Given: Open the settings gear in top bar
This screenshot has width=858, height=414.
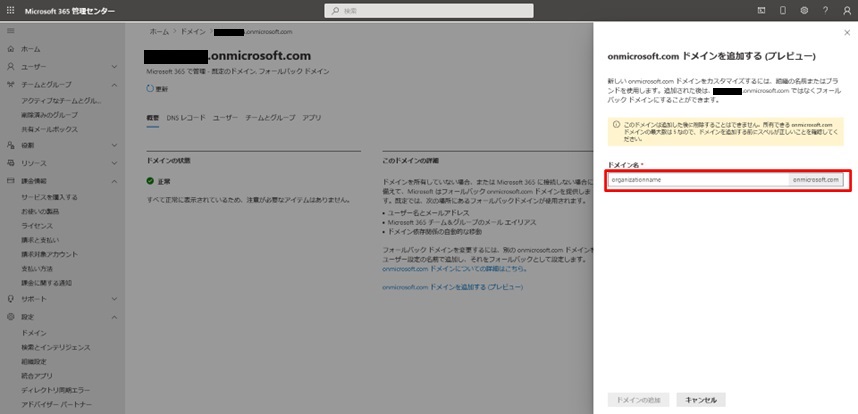Looking at the screenshot, I should tap(804, 10).
